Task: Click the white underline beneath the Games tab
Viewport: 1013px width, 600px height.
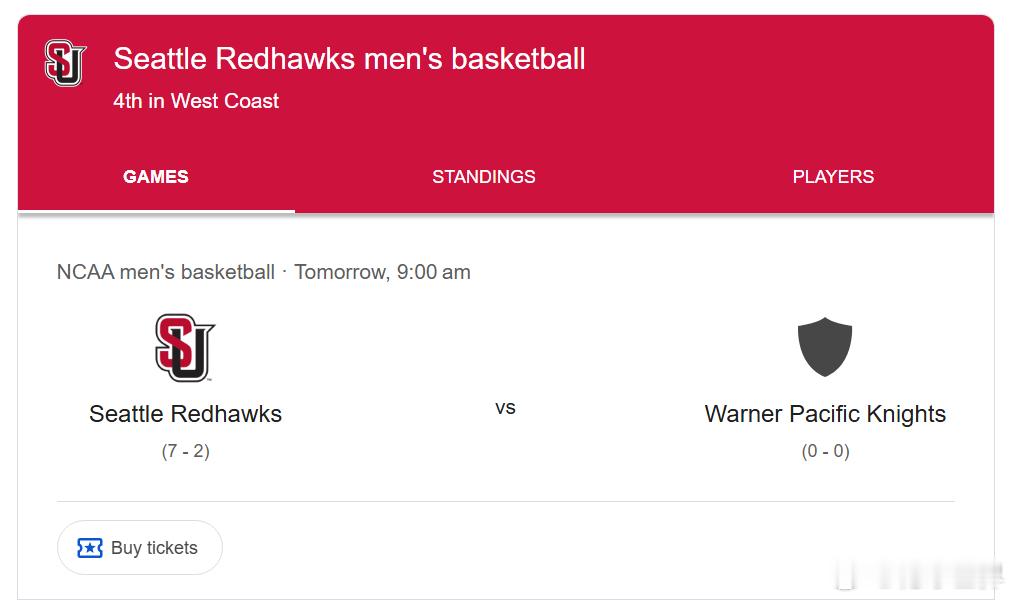Action: coord(156,211)
